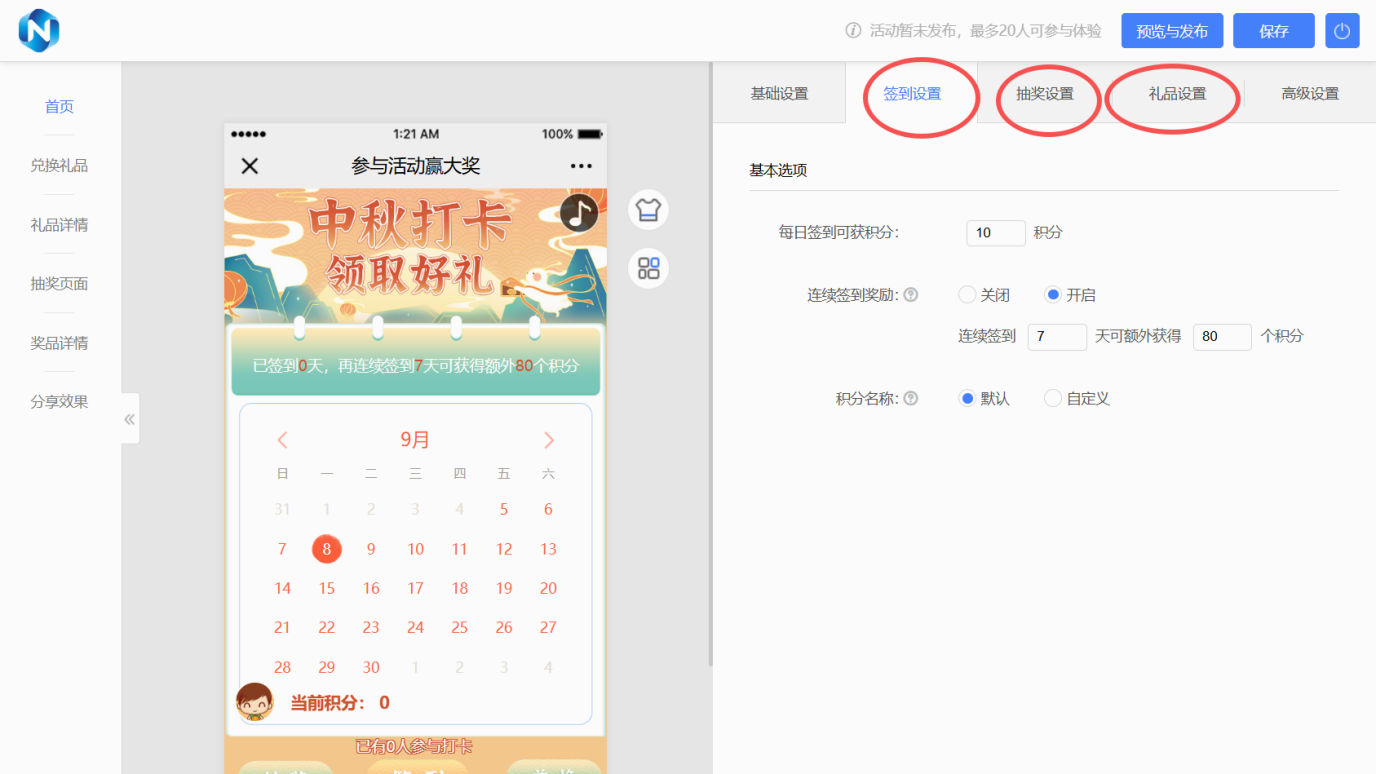The image size is (1376, 774).
Task: Collapse the left sidebar with double chevron
Action: coord(129,419)
